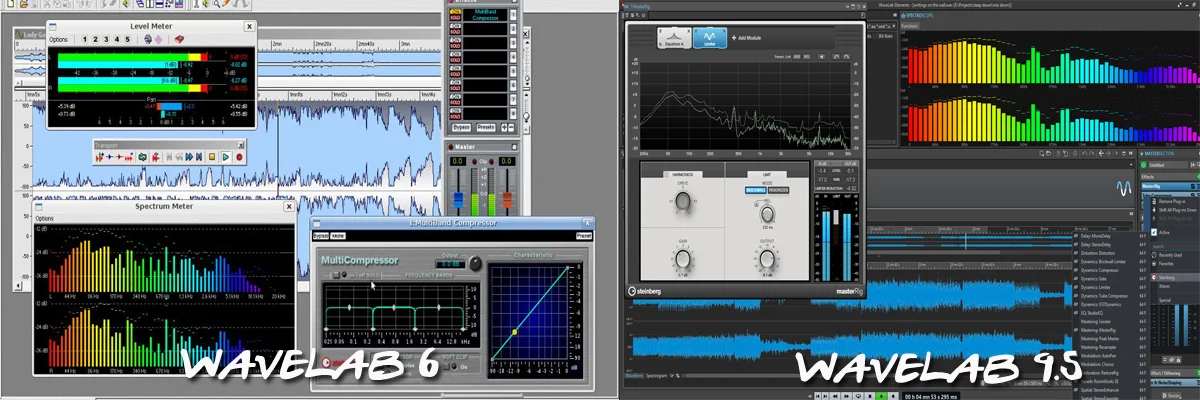
Task: Choose Delay MonoDelay from the effects list
Action: [x=1095, y=236]
